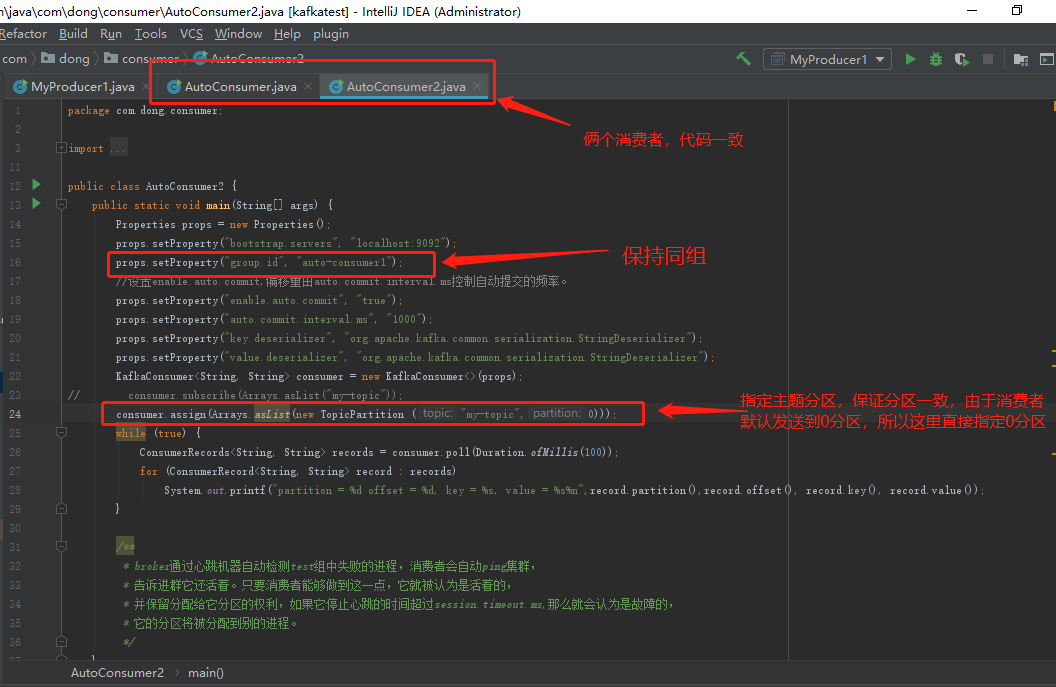This screenshot has height=687, width=1056.
Task: Click the printf call on line 28
Action: point(246,490)
